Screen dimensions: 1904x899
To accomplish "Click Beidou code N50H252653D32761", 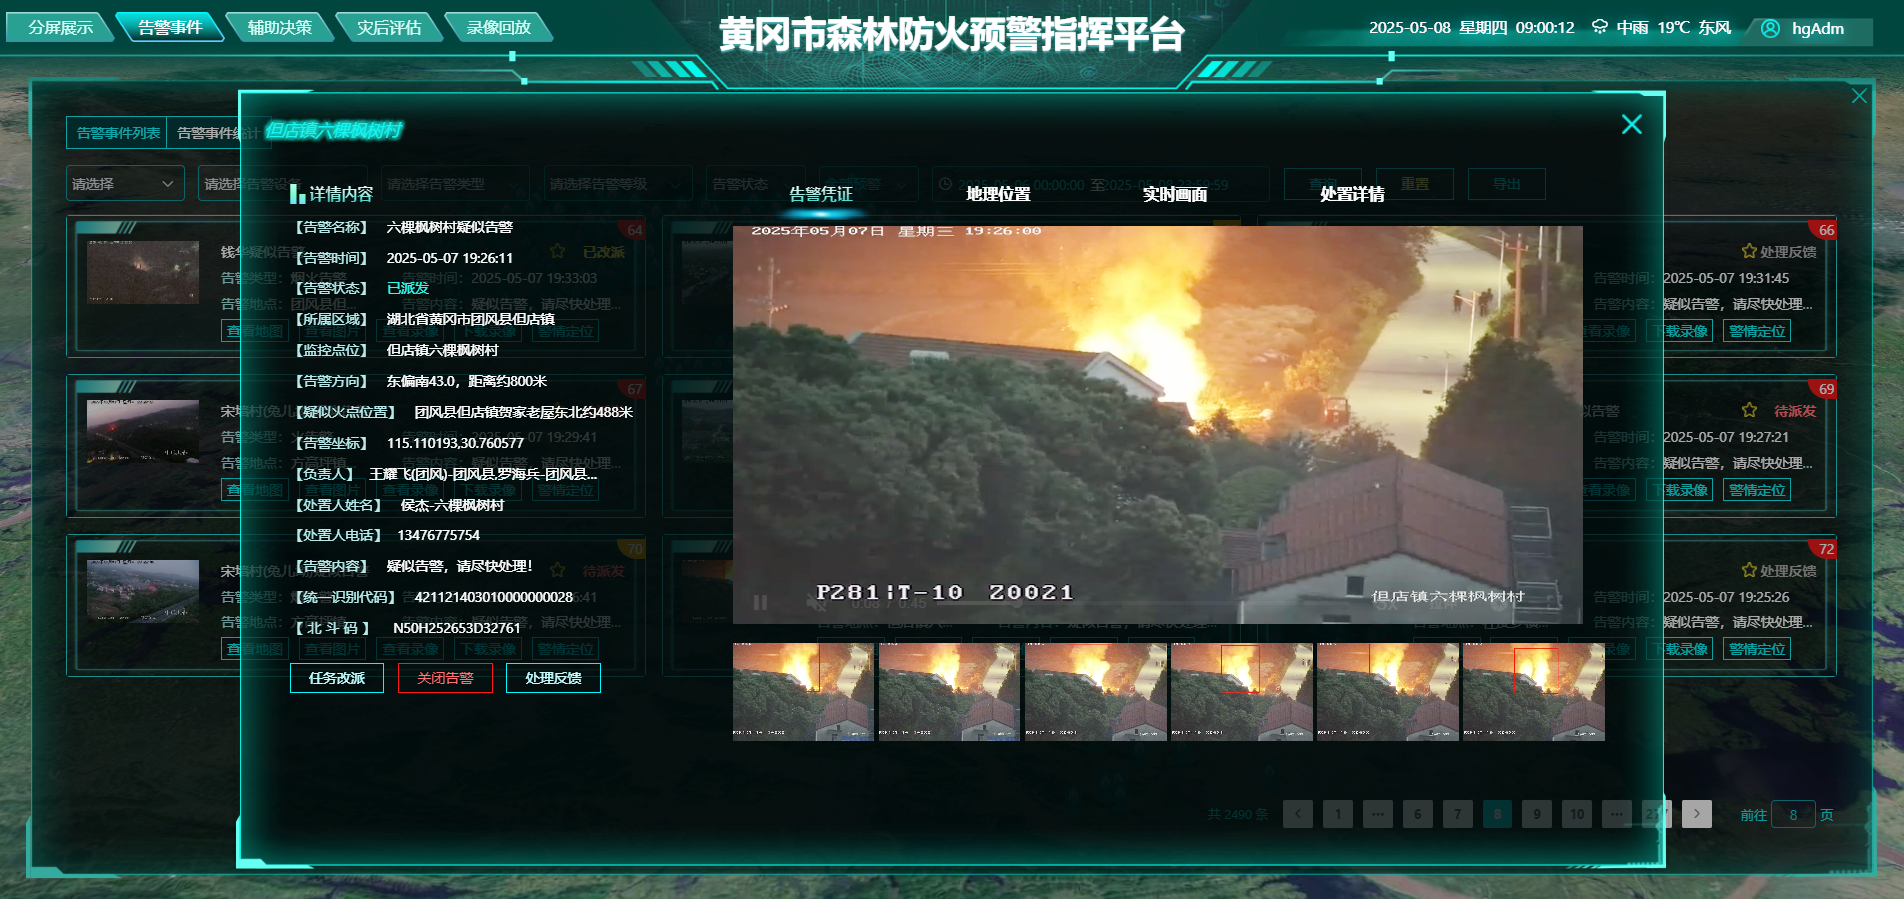I will click(x=456, y=628).
